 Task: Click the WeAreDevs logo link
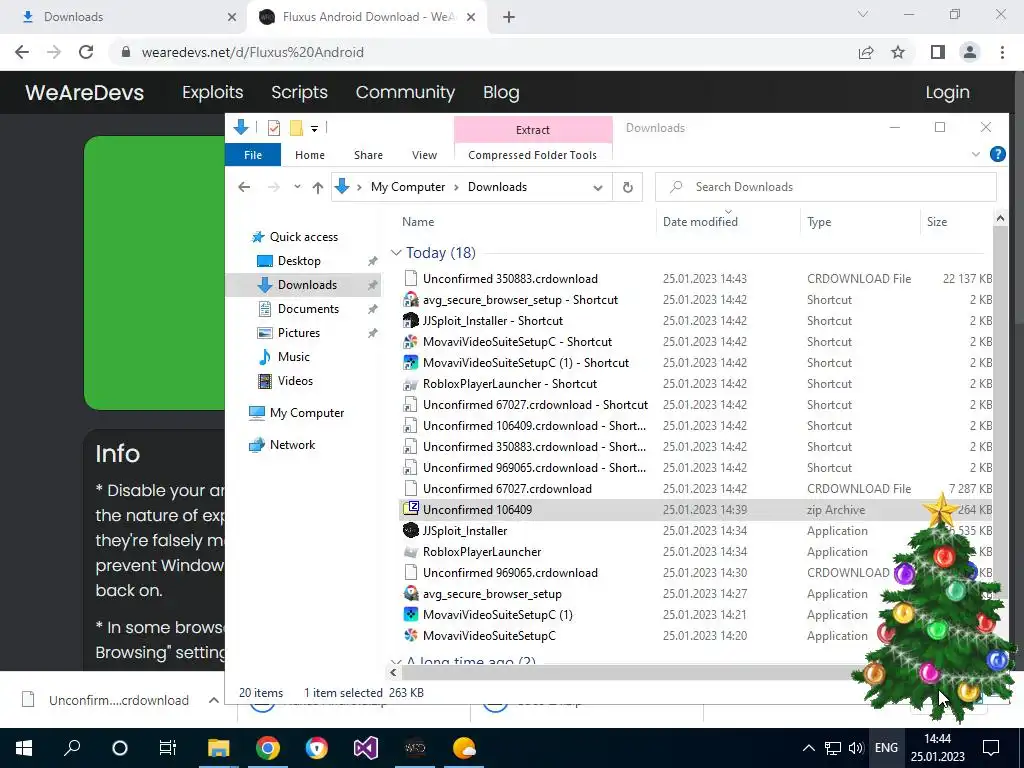[84, 92]
